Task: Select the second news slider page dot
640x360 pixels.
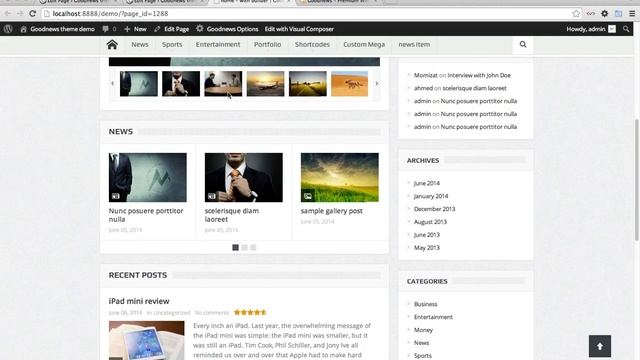Action: pyautogui.click(x=244, y=247)
